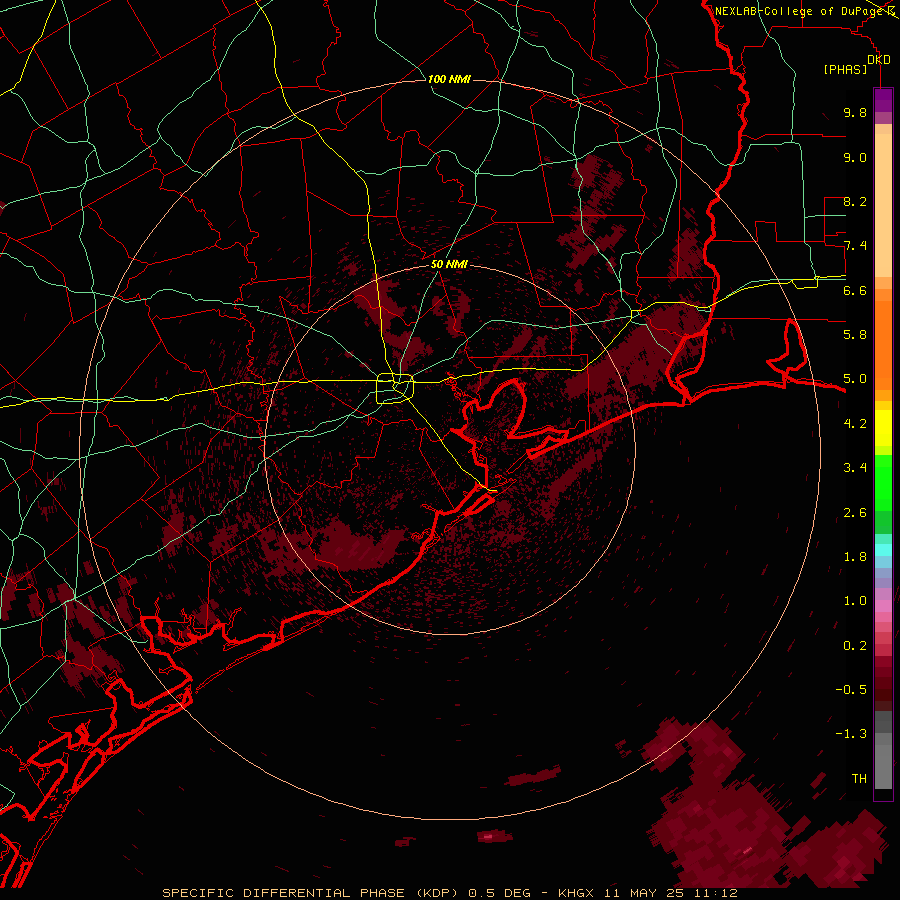Click the 9.8 value on the color scale
Viewport: 900px width, 900px height.
pyautogui.click(x=855, y=113)
